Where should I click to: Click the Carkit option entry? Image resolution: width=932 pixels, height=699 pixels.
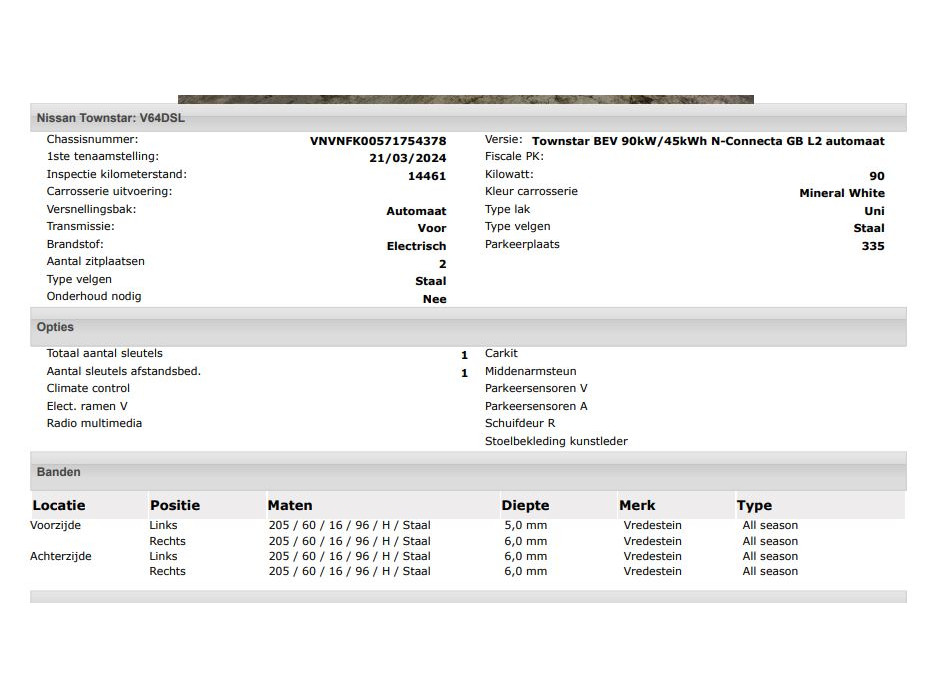(x=501, y=353)
